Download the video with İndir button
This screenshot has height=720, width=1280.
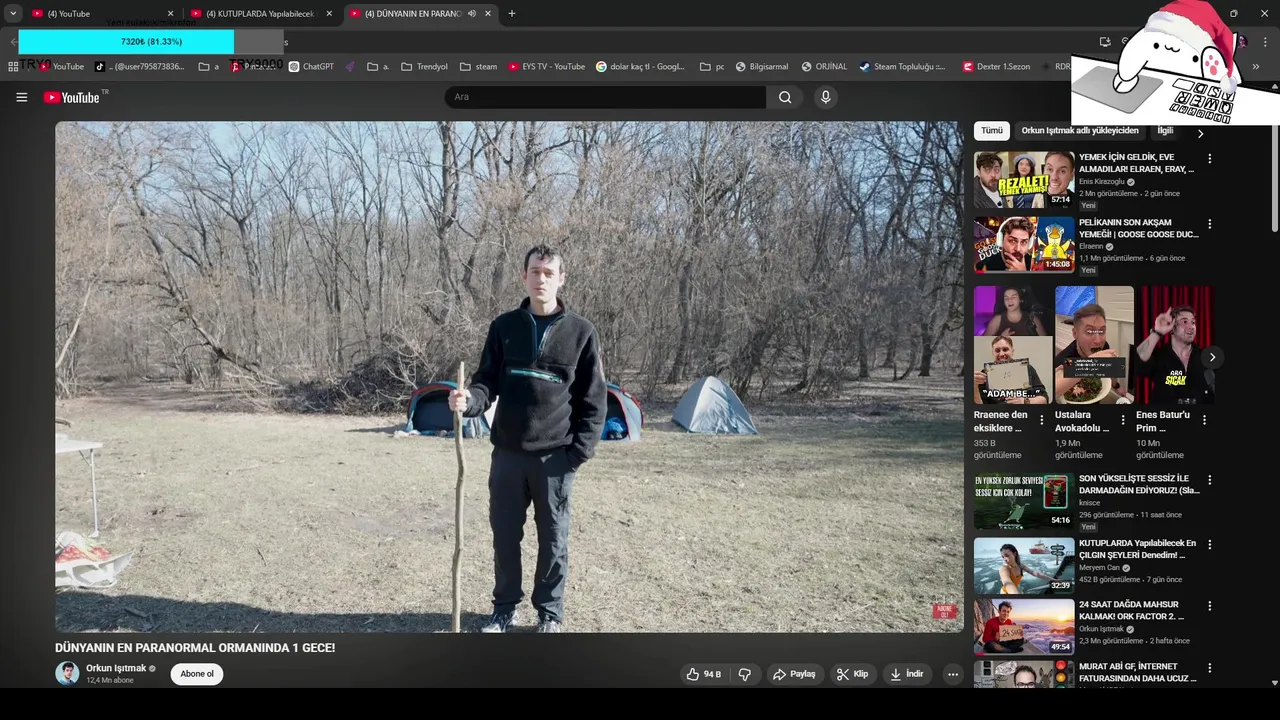(907, 674)
